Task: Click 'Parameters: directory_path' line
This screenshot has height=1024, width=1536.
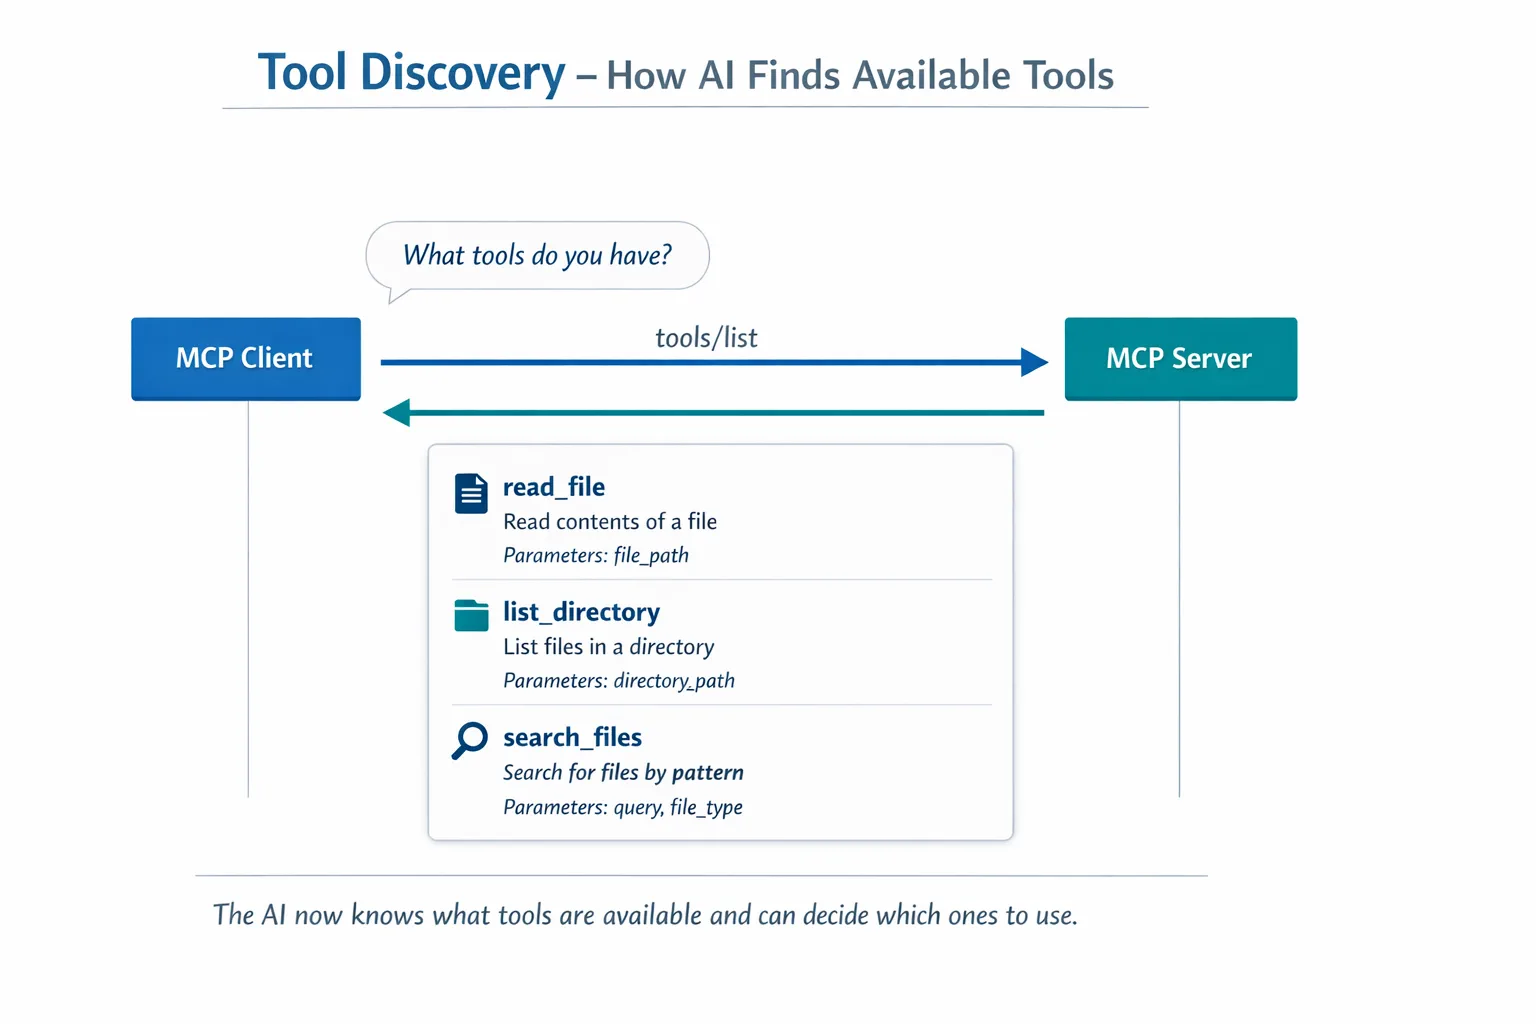Action: click(619, 681)
